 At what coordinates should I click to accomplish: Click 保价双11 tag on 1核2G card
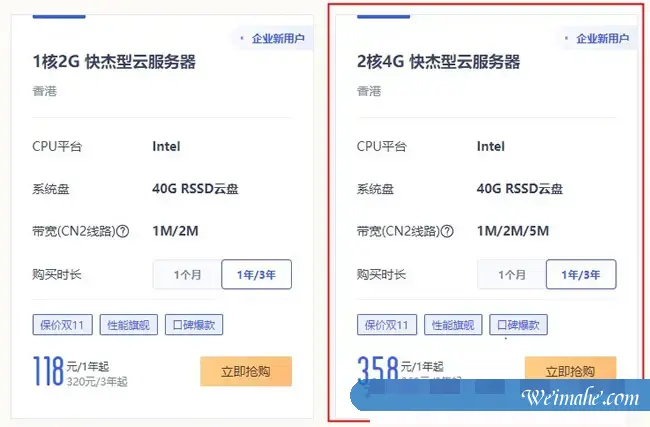(62, 325)
